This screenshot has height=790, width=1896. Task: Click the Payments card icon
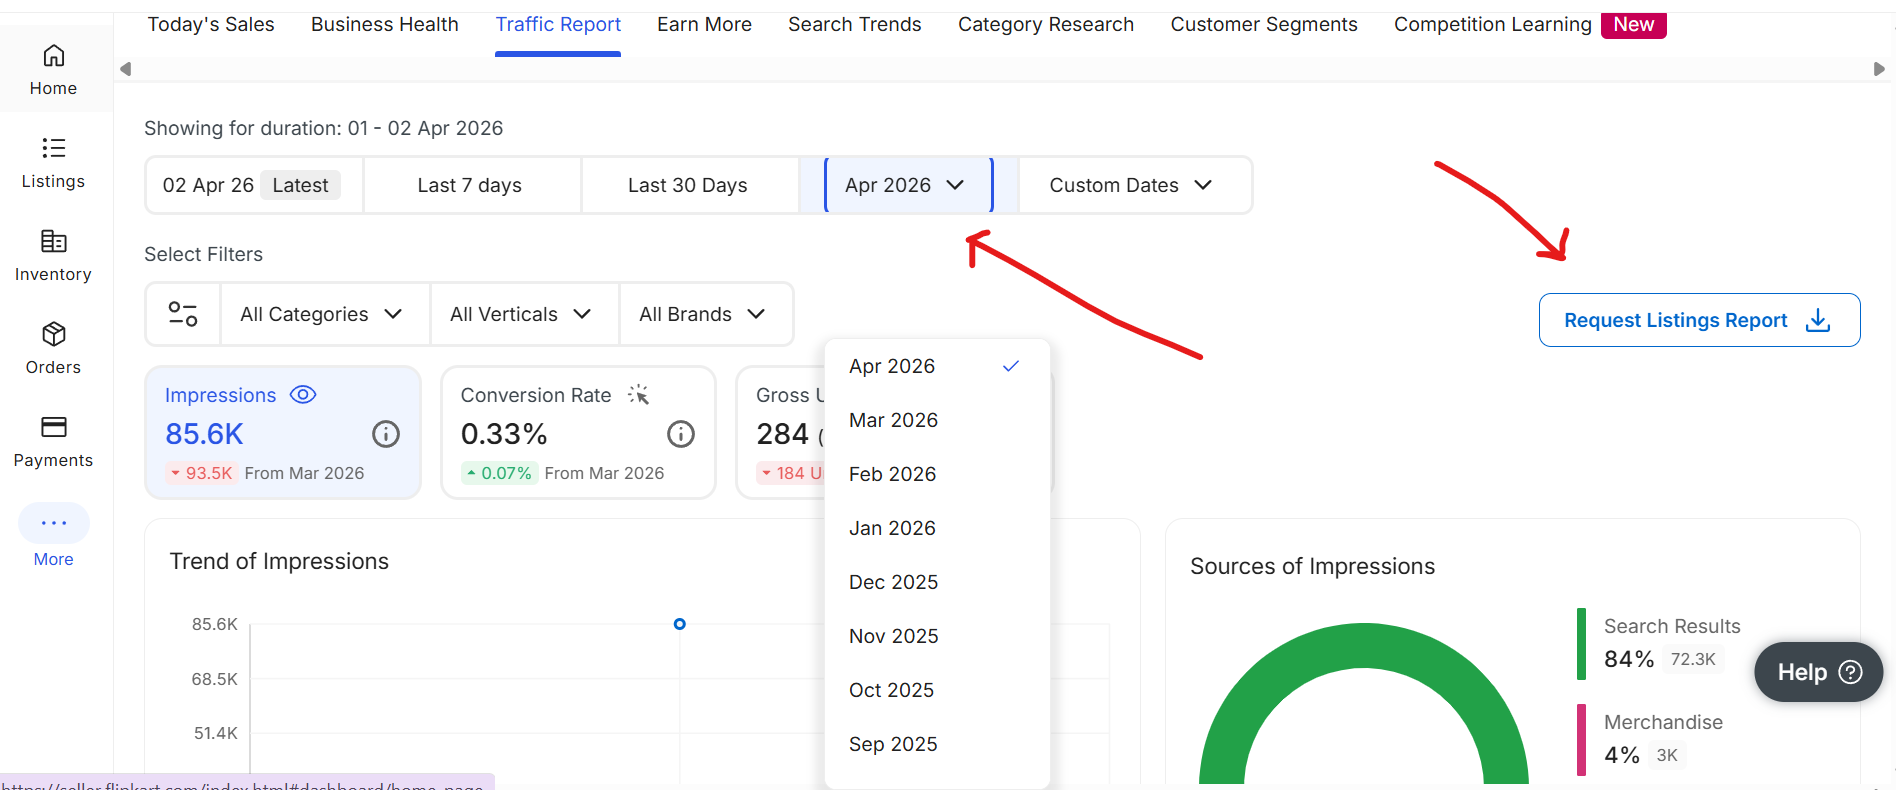[54, 428]
